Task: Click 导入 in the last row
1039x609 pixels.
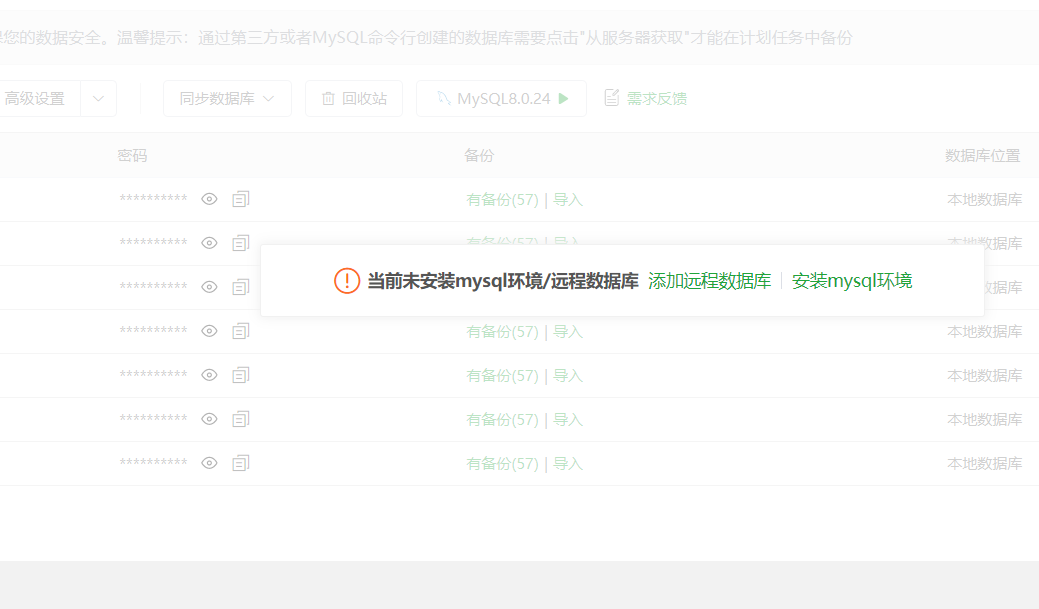Action: point(568,464)
